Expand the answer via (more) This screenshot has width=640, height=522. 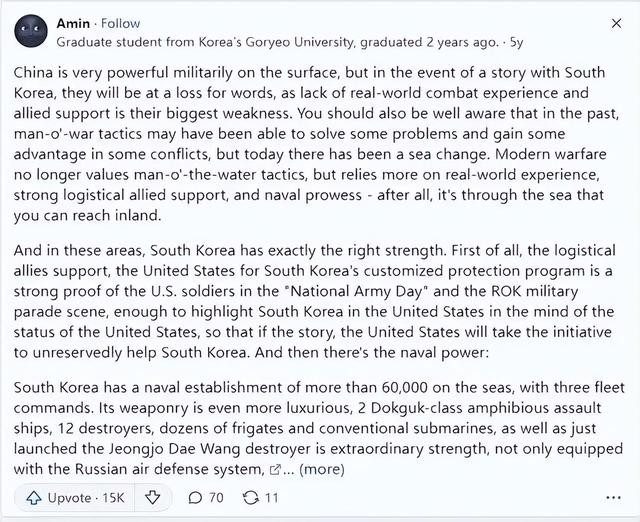pyautogui.click(x=322, y=469)
